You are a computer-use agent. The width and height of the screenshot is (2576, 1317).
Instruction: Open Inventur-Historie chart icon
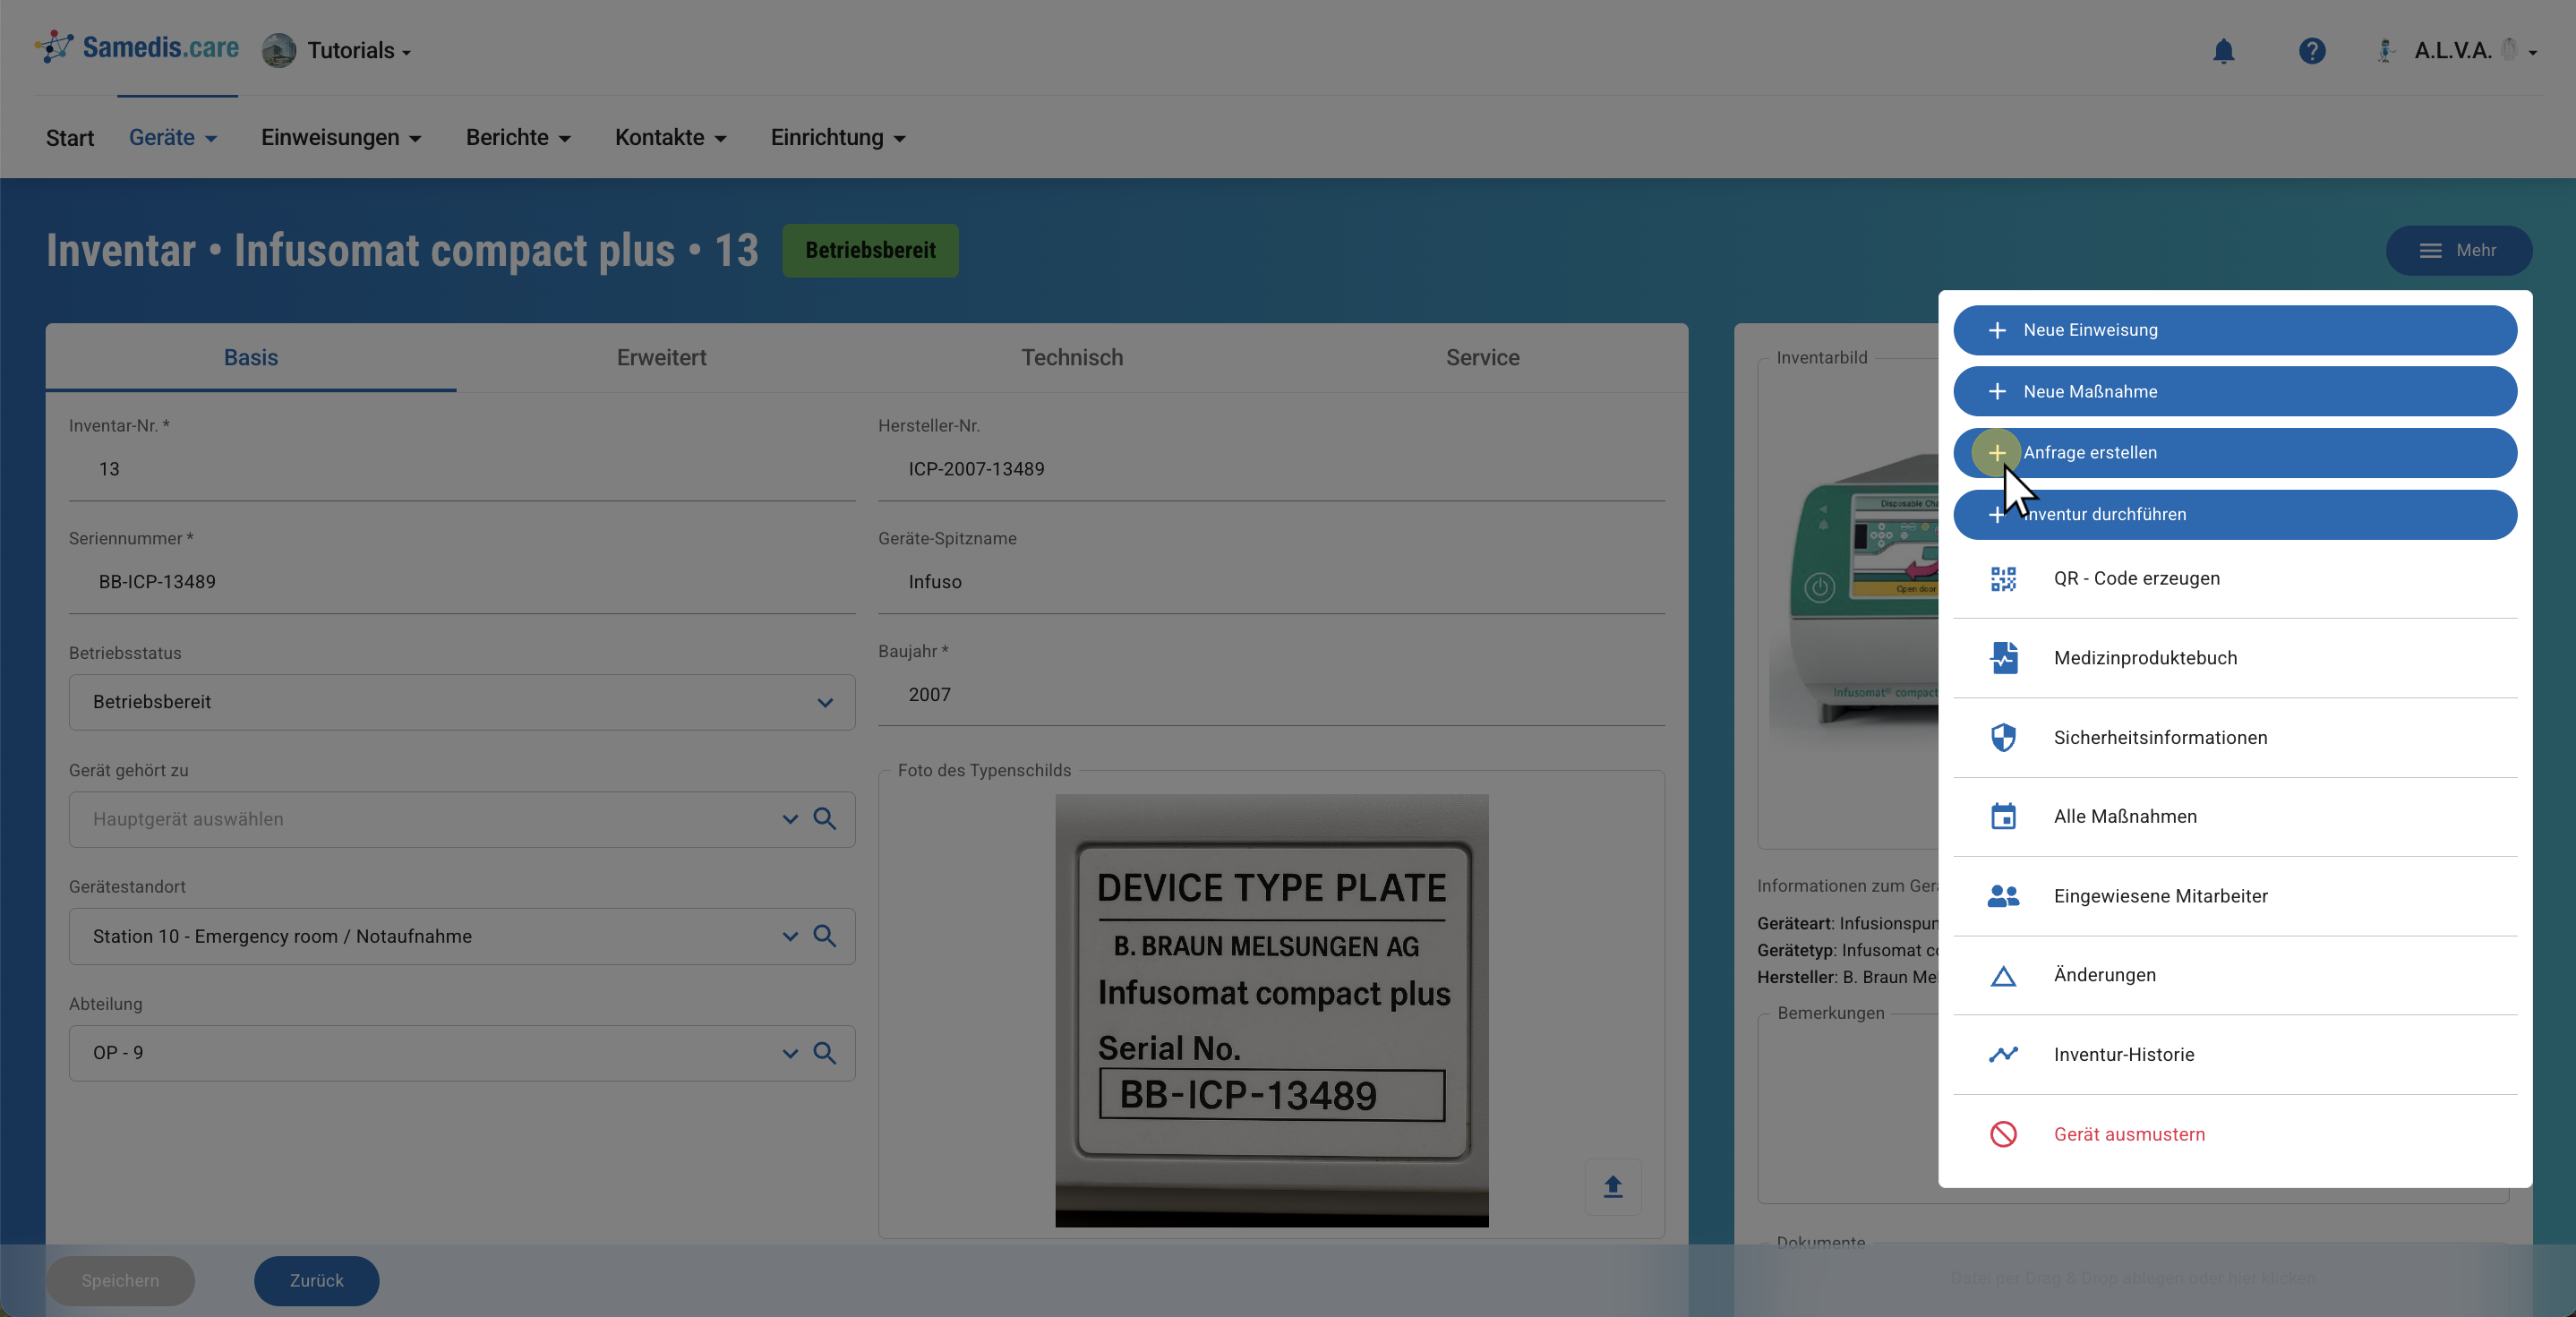coord(2002,1055)
